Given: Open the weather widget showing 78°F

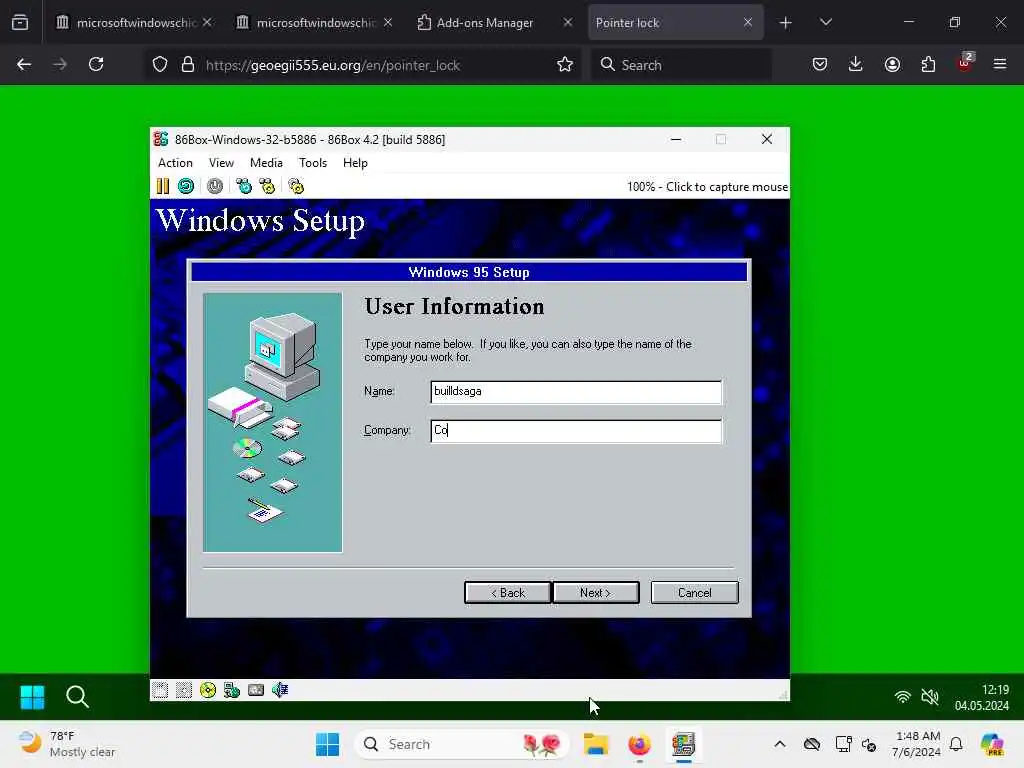Looking at the screenshot, I should coord(67,744).
